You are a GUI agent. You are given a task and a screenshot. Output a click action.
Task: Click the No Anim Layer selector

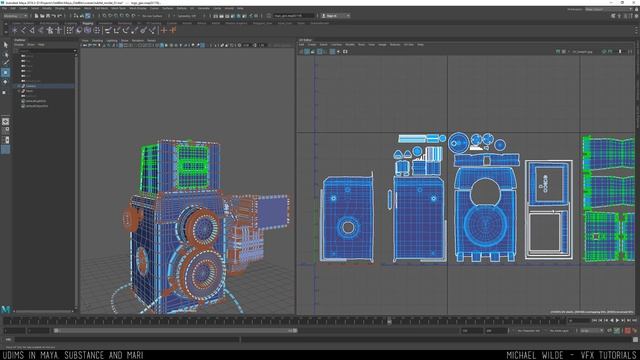pos(559,331)
